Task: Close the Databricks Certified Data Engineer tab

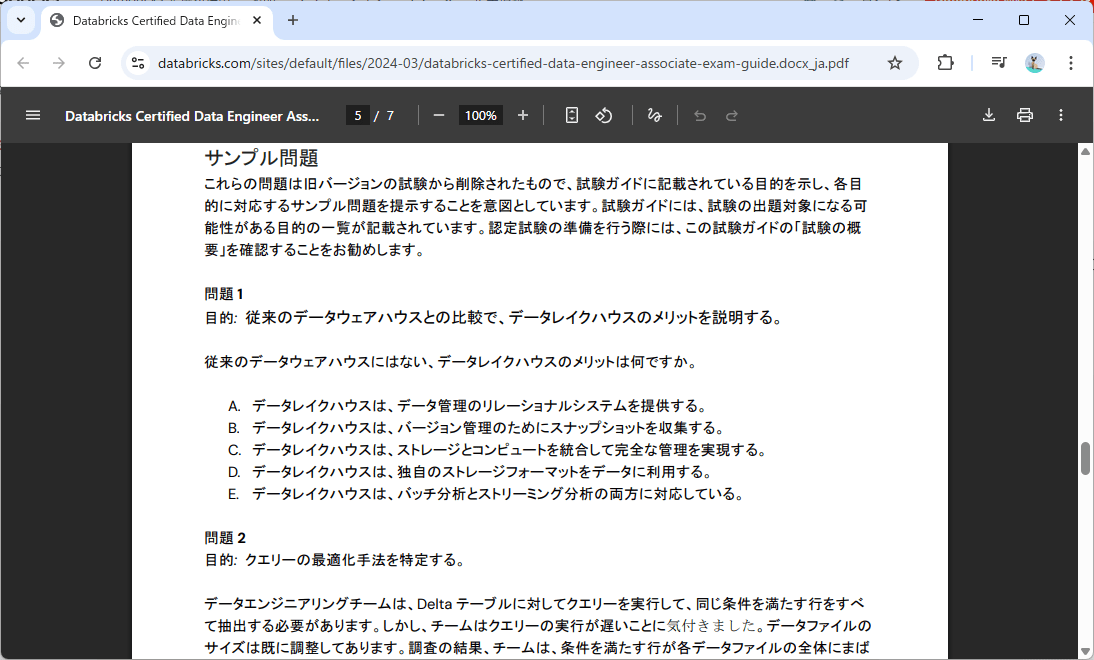Action: [257, 20]
